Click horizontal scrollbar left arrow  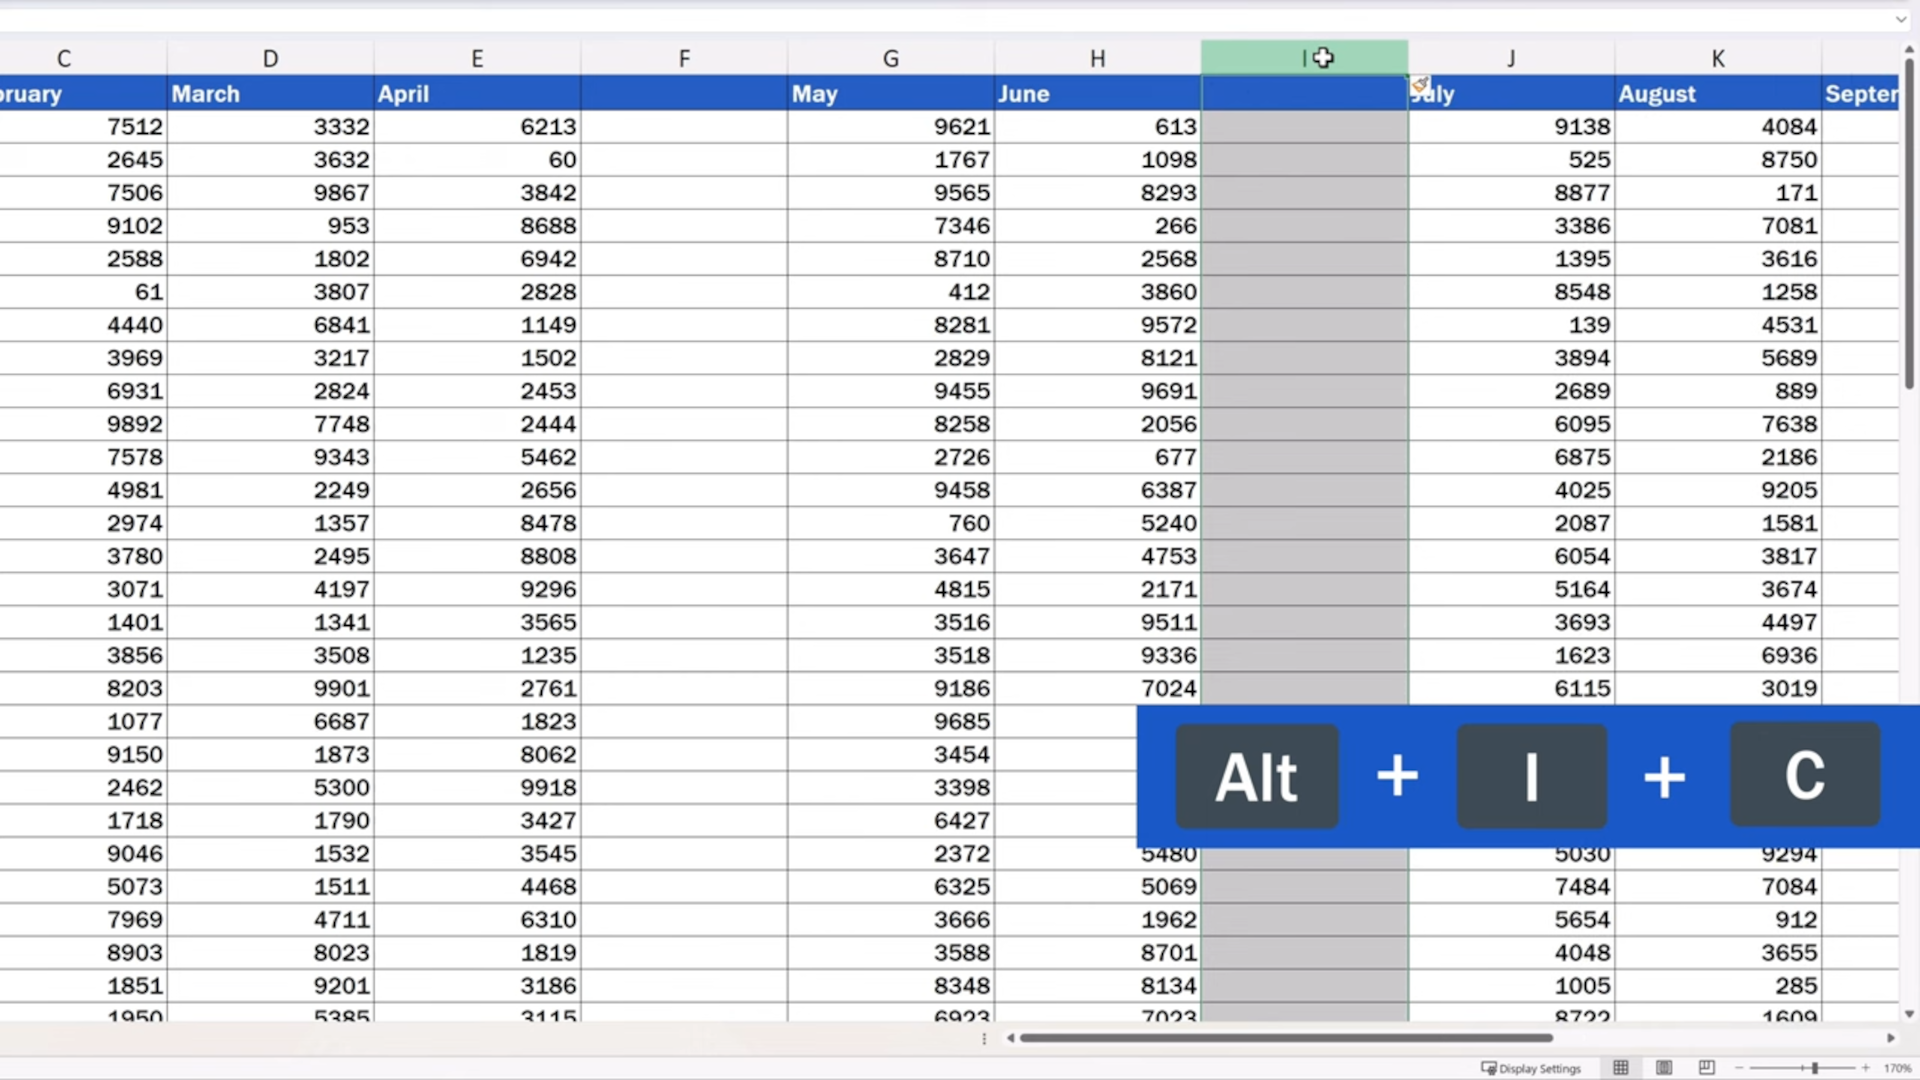[x=1010, y=1038]
